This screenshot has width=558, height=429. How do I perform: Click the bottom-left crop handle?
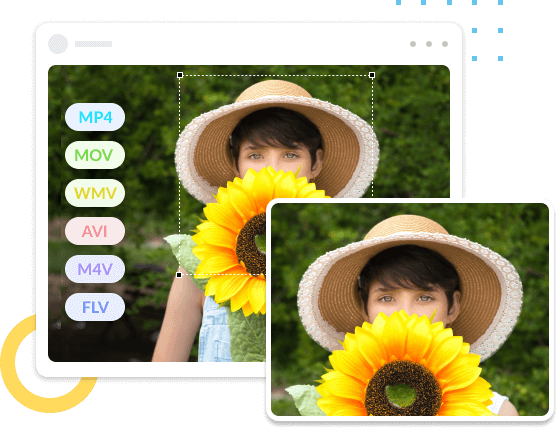tap(179, 275)
